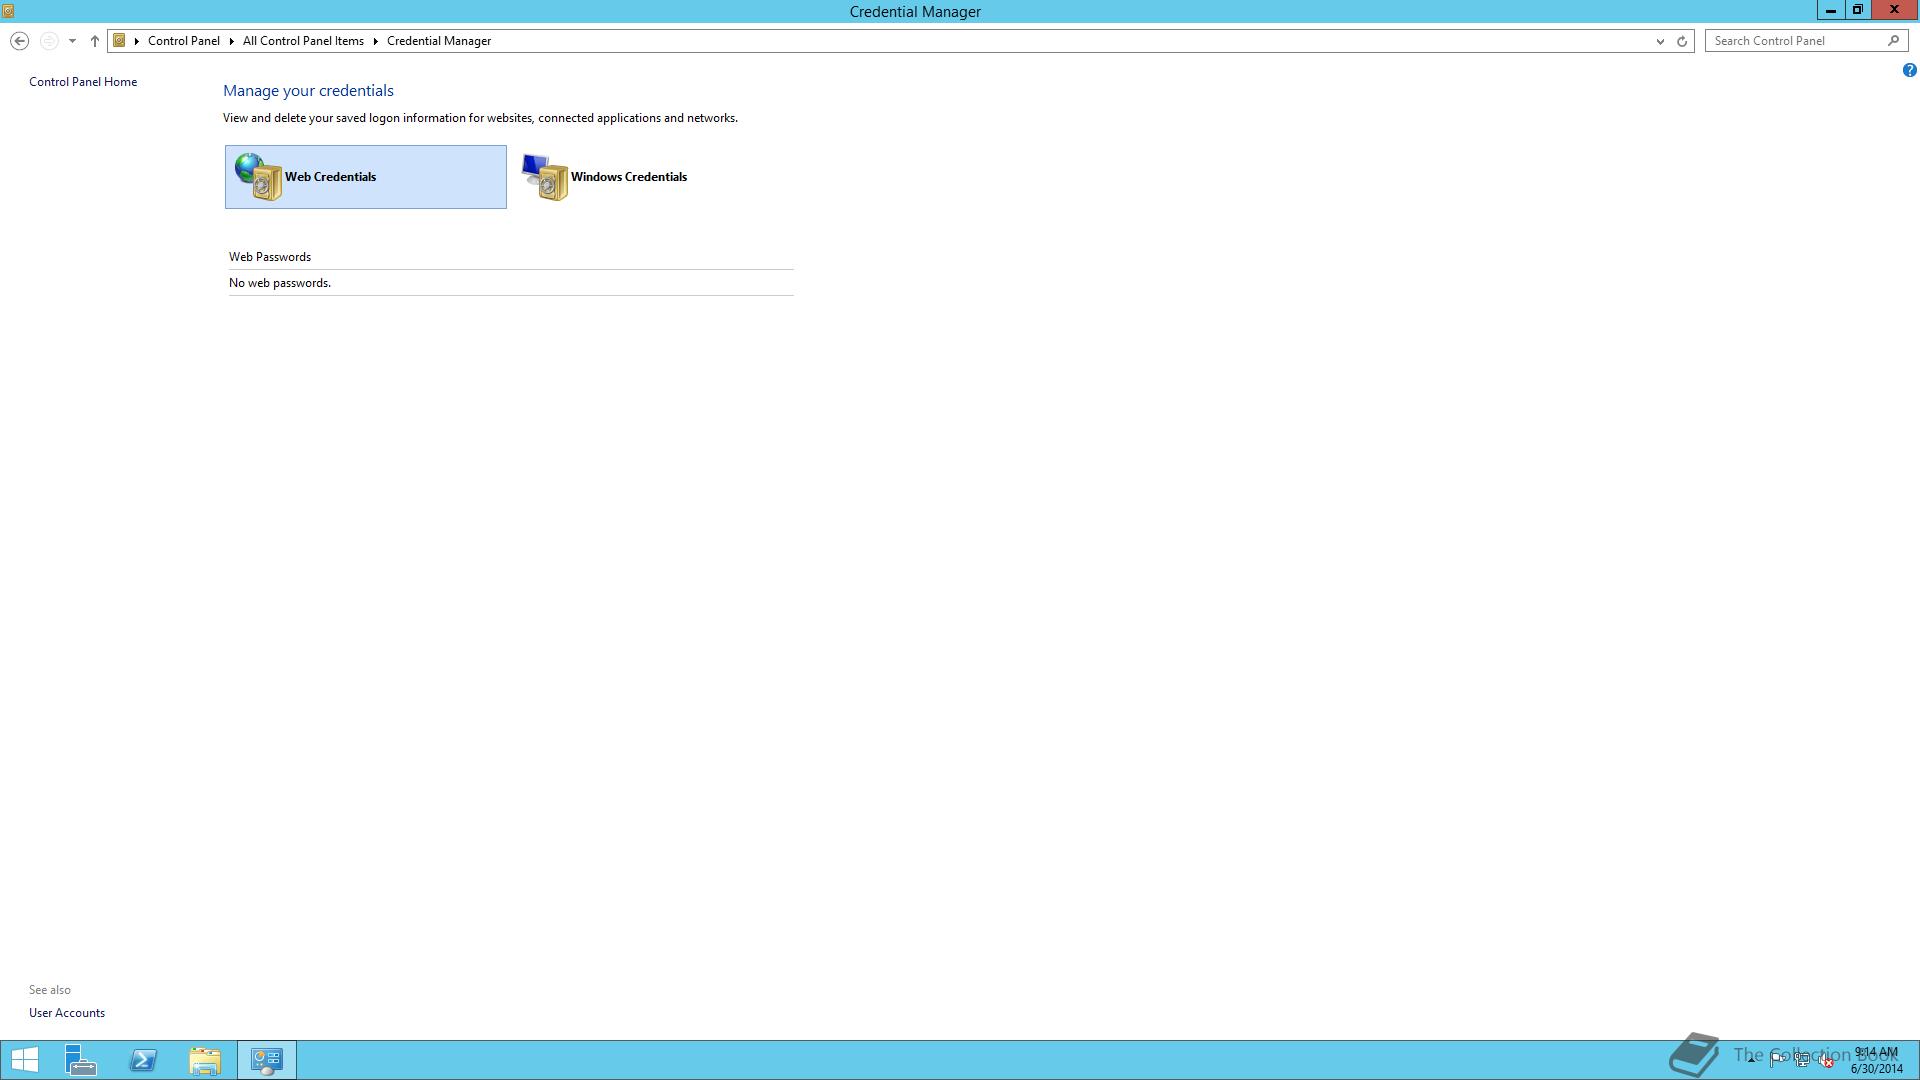Open User Accounts under See also
This screenshot has width=1920, height=1080.
67,1013
